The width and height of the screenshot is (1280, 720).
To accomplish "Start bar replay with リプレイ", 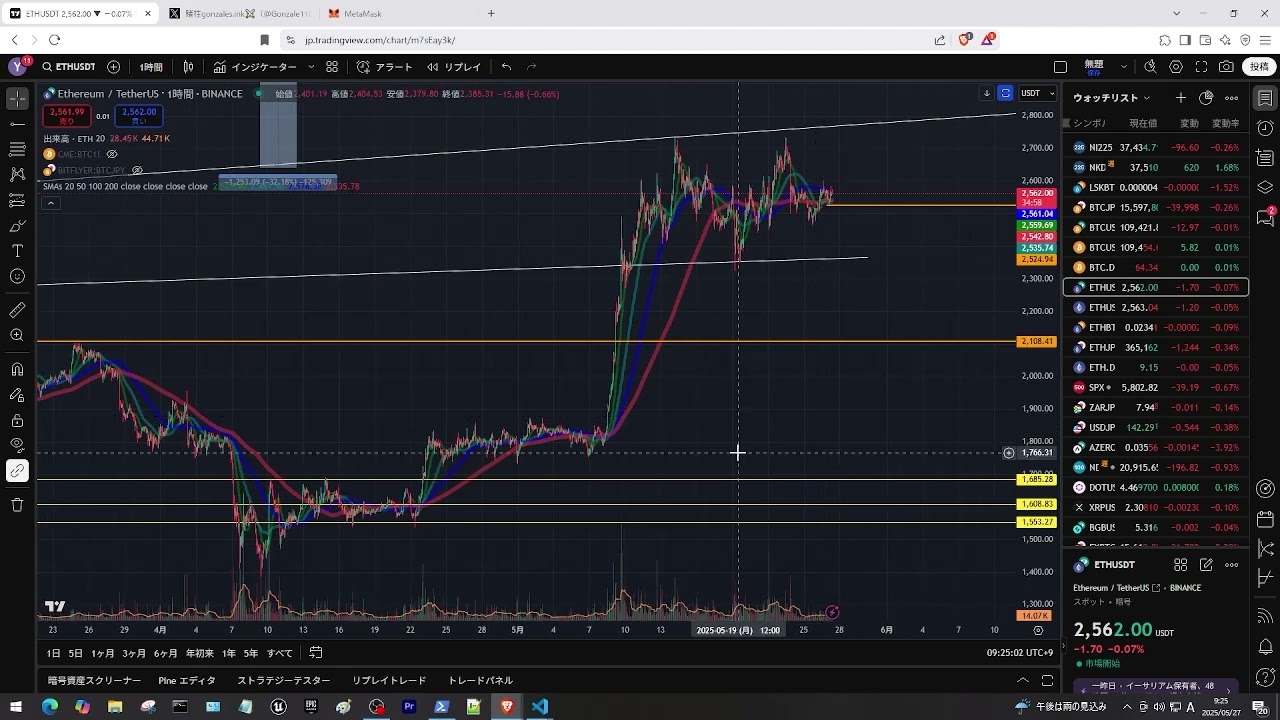I will [x=454, y=67].
